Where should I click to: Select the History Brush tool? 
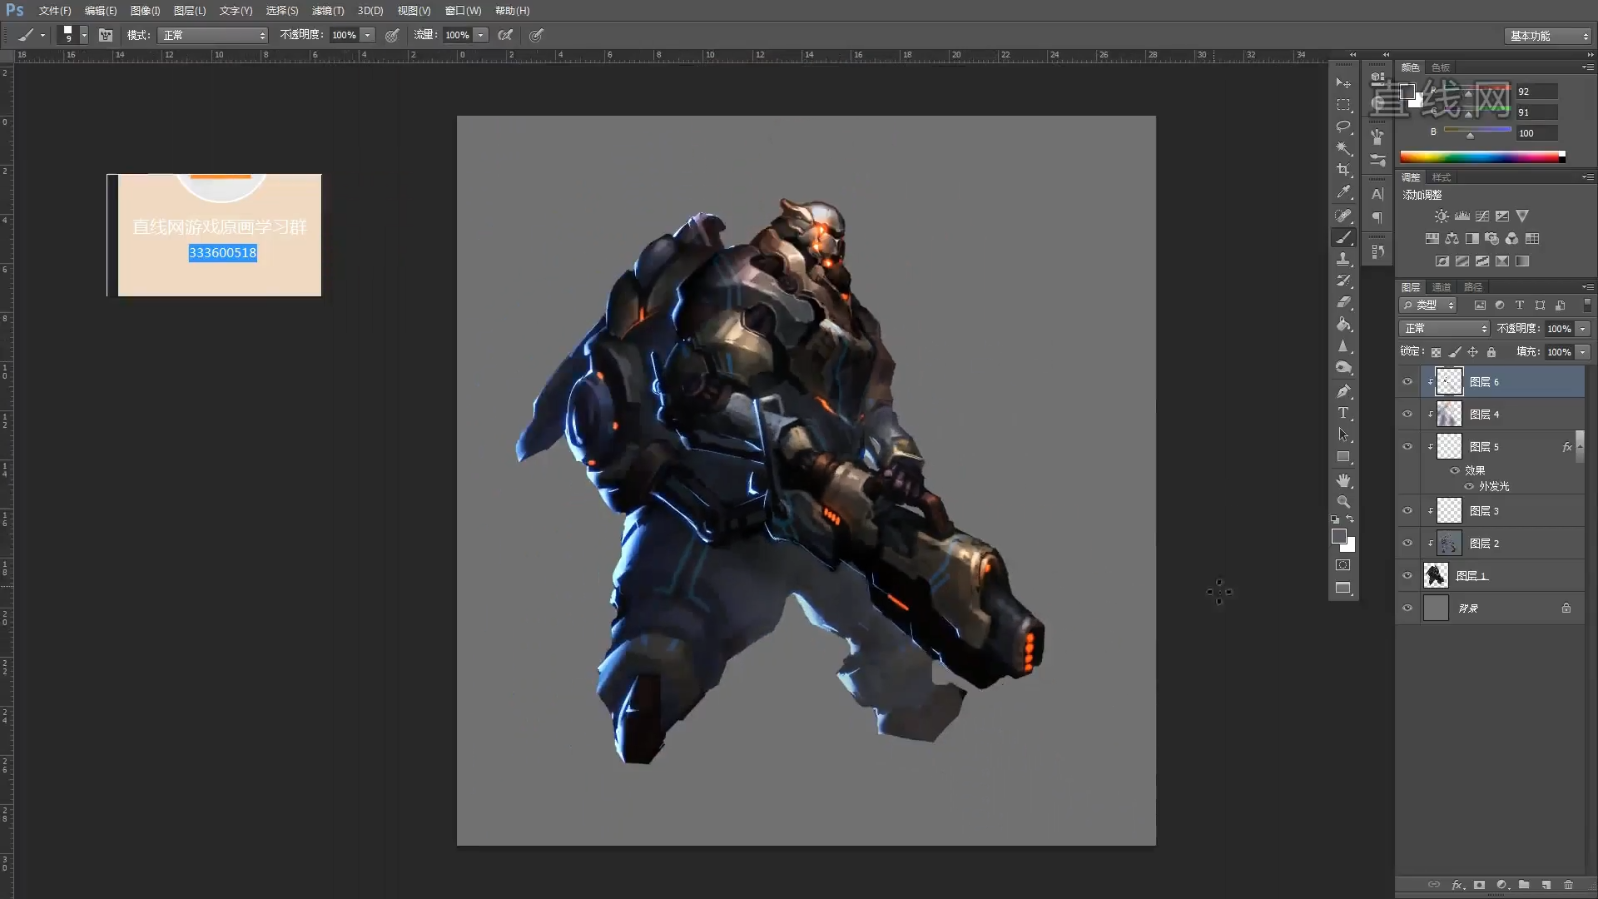click(1343, 281)
